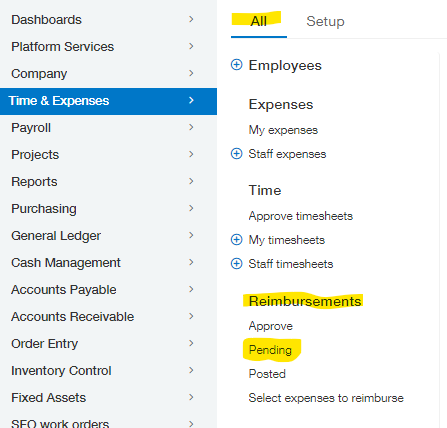
Task: Click the chevron next to Payroll
Action: click(191, 127)
